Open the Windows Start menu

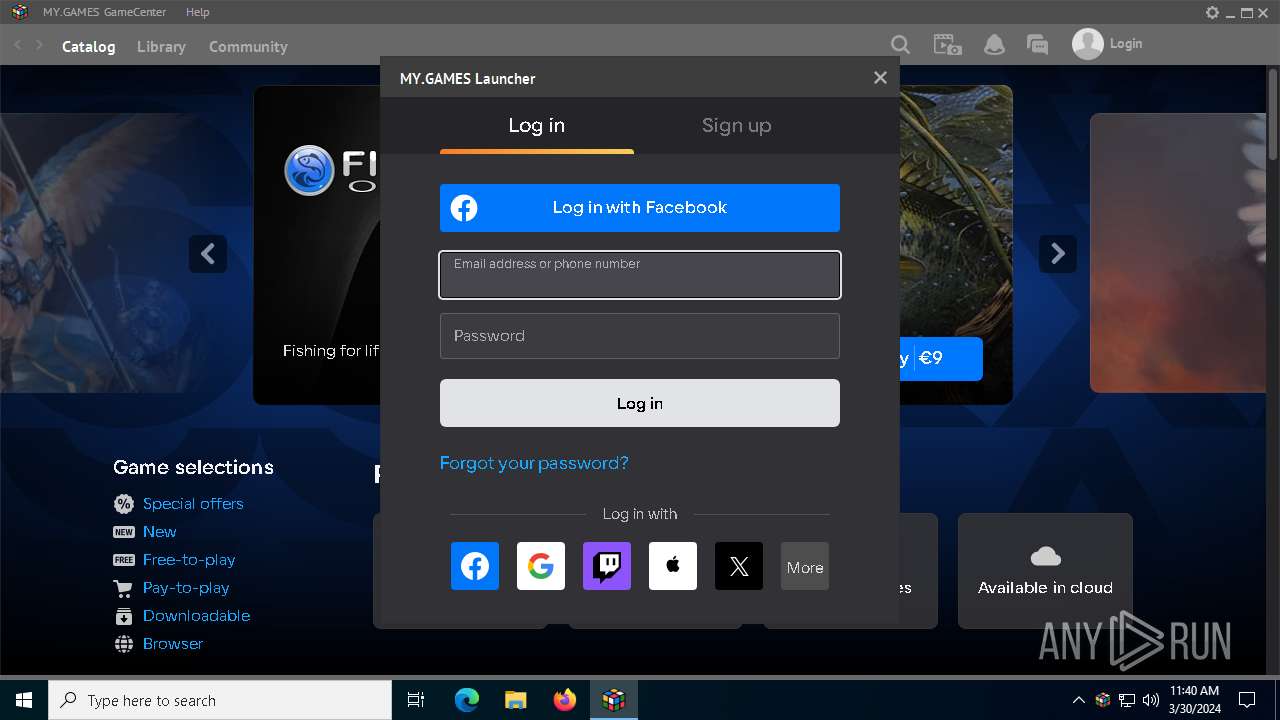coord(24,700)
